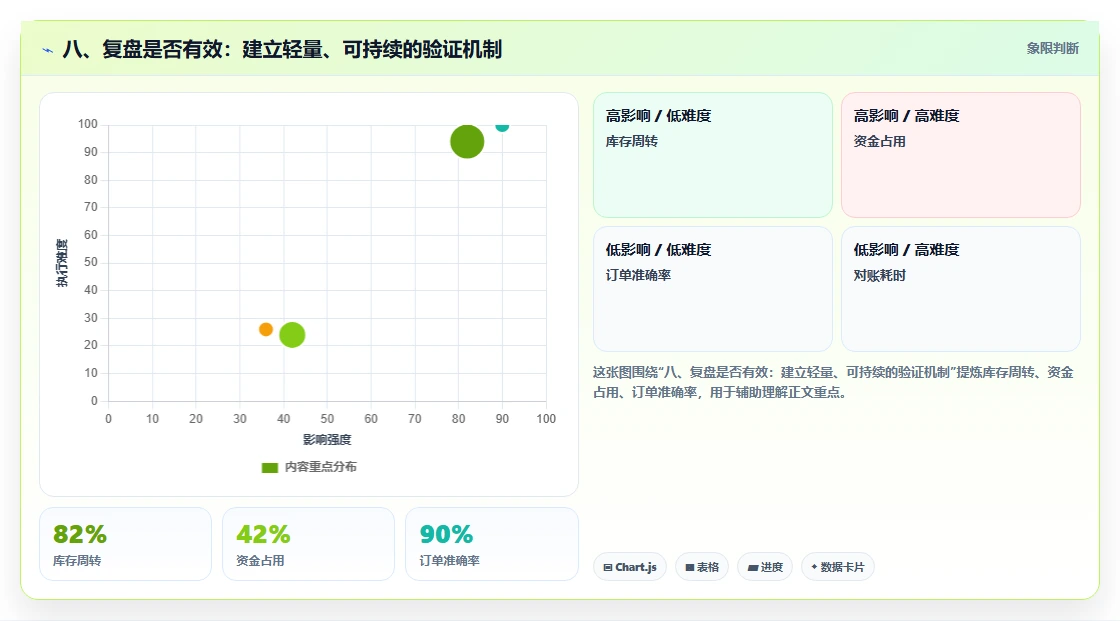This screenshot has width=1120, height=621.
Task: Open the 90% 订单准确率 stat card
Action: 491,544
